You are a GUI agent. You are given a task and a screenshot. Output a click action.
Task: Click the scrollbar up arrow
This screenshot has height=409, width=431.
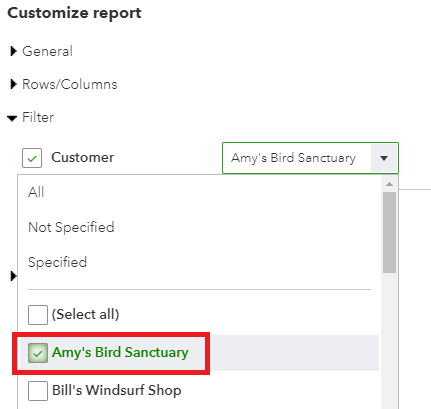[389, 184]
